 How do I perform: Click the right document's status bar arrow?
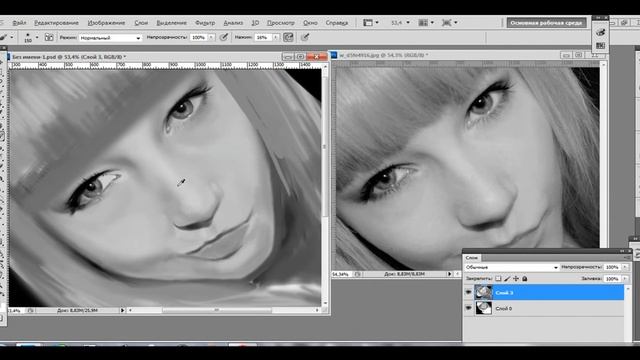point(450,274)
